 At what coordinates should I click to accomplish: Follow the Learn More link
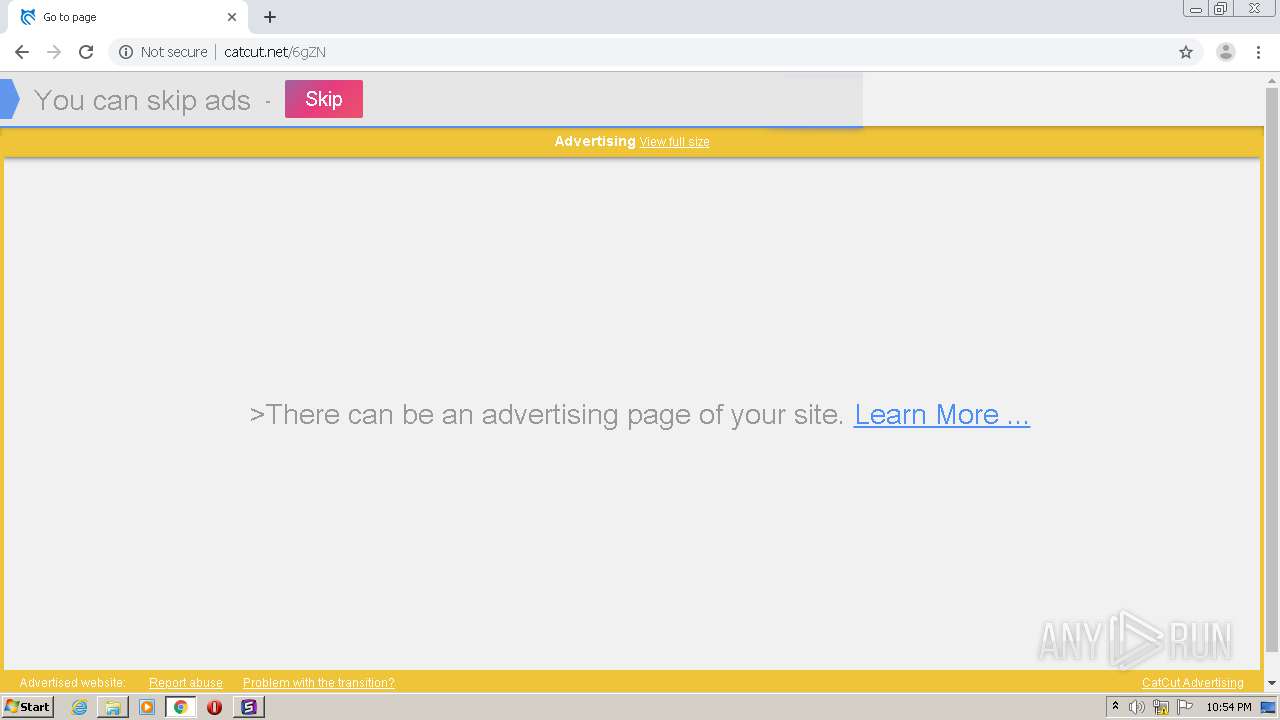[942, 414]
